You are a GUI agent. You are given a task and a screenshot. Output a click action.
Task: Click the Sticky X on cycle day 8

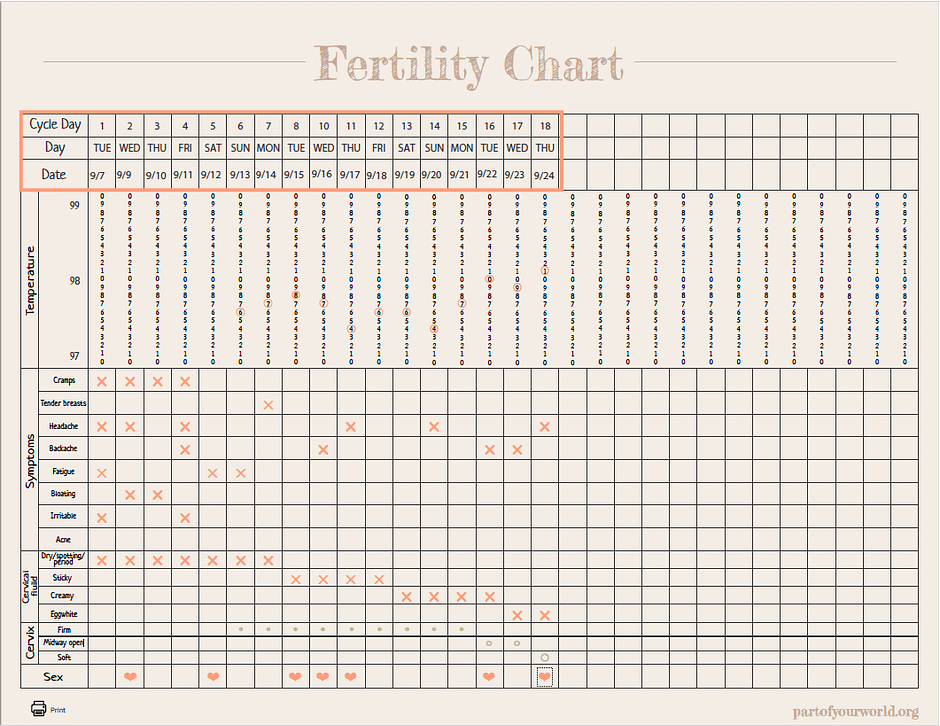pos(296,579)
